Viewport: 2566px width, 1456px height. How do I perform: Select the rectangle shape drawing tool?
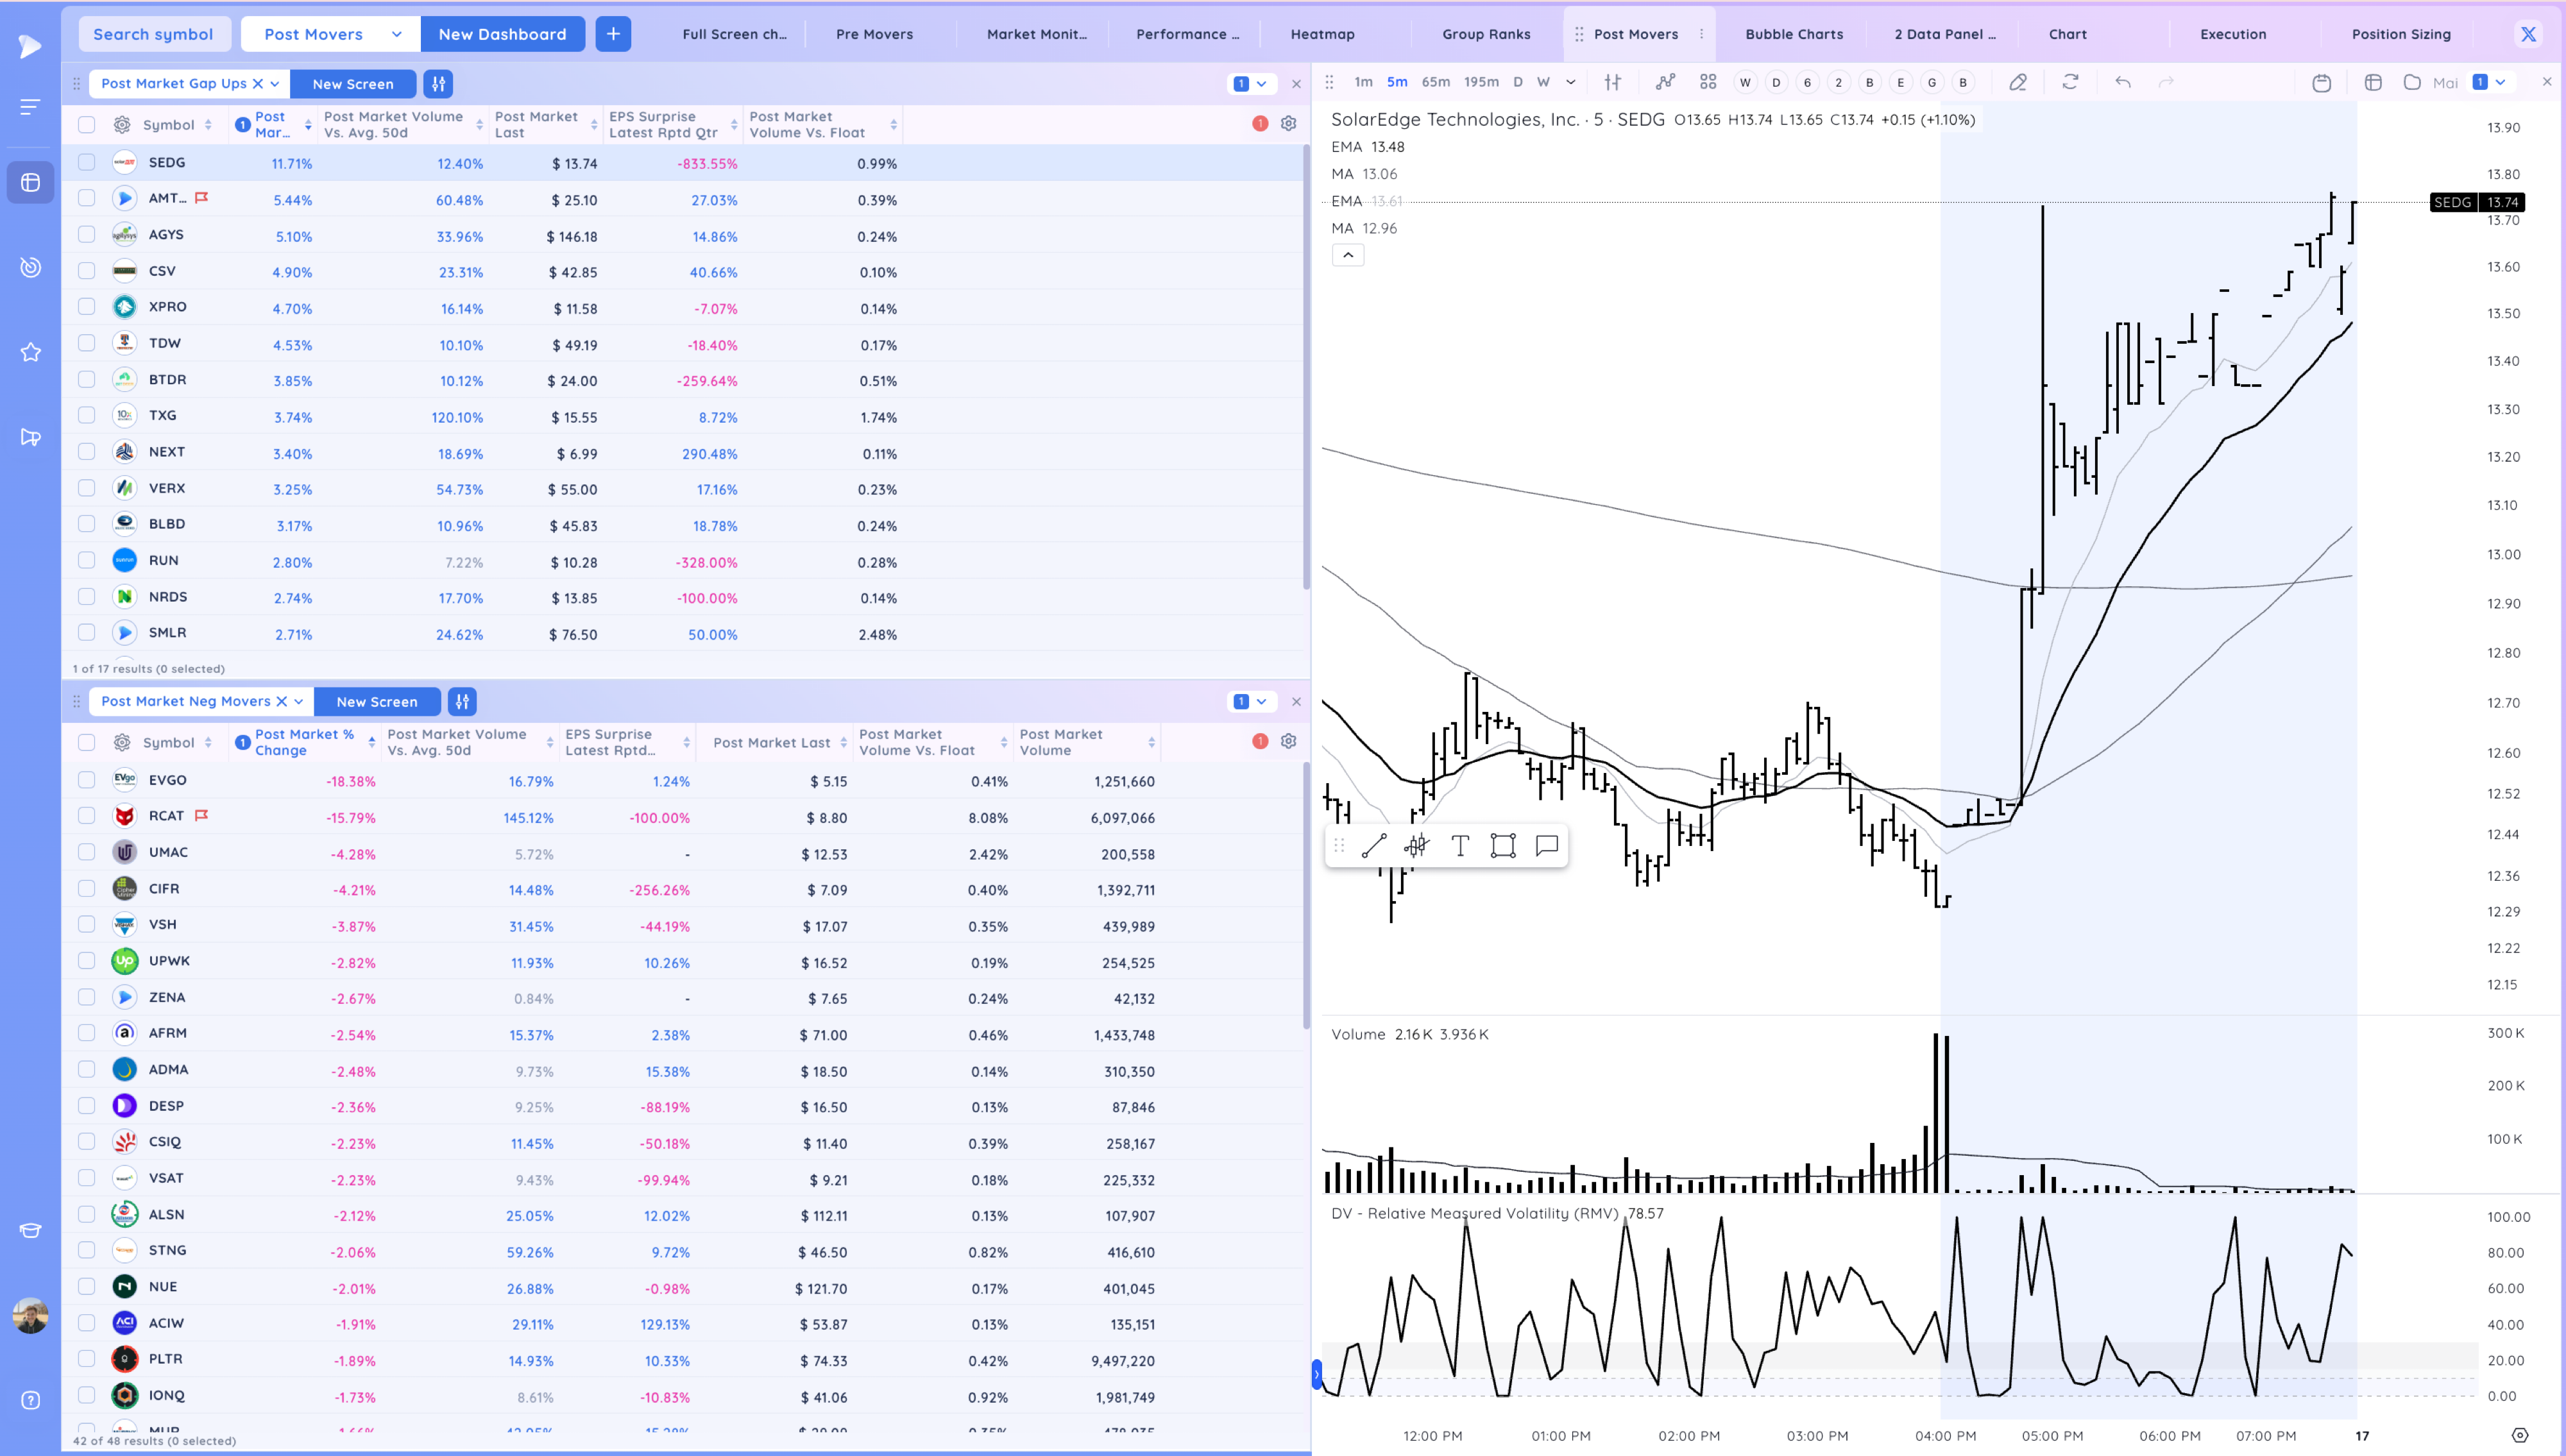pos(1503,846)
